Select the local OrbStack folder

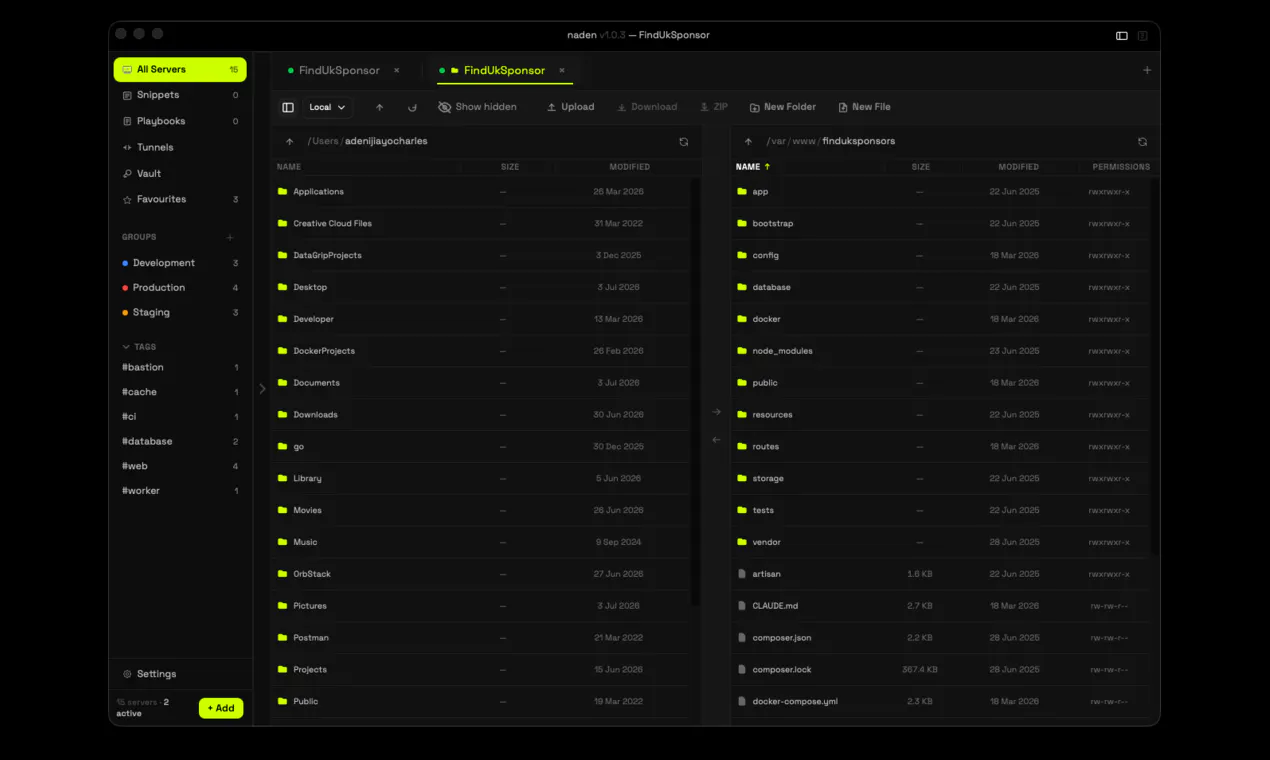pyautogui.click(x=480, y=574)
